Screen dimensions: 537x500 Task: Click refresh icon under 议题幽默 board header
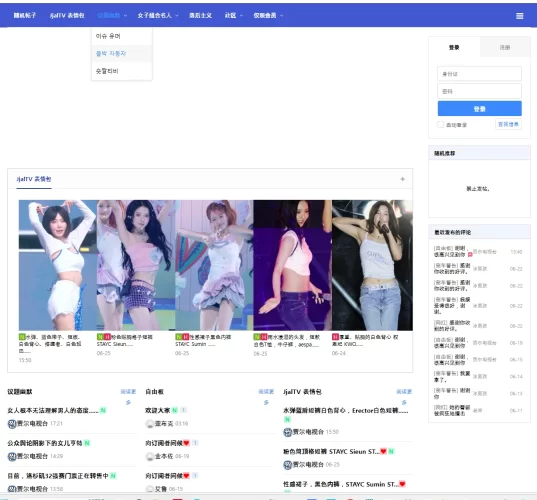128,402
